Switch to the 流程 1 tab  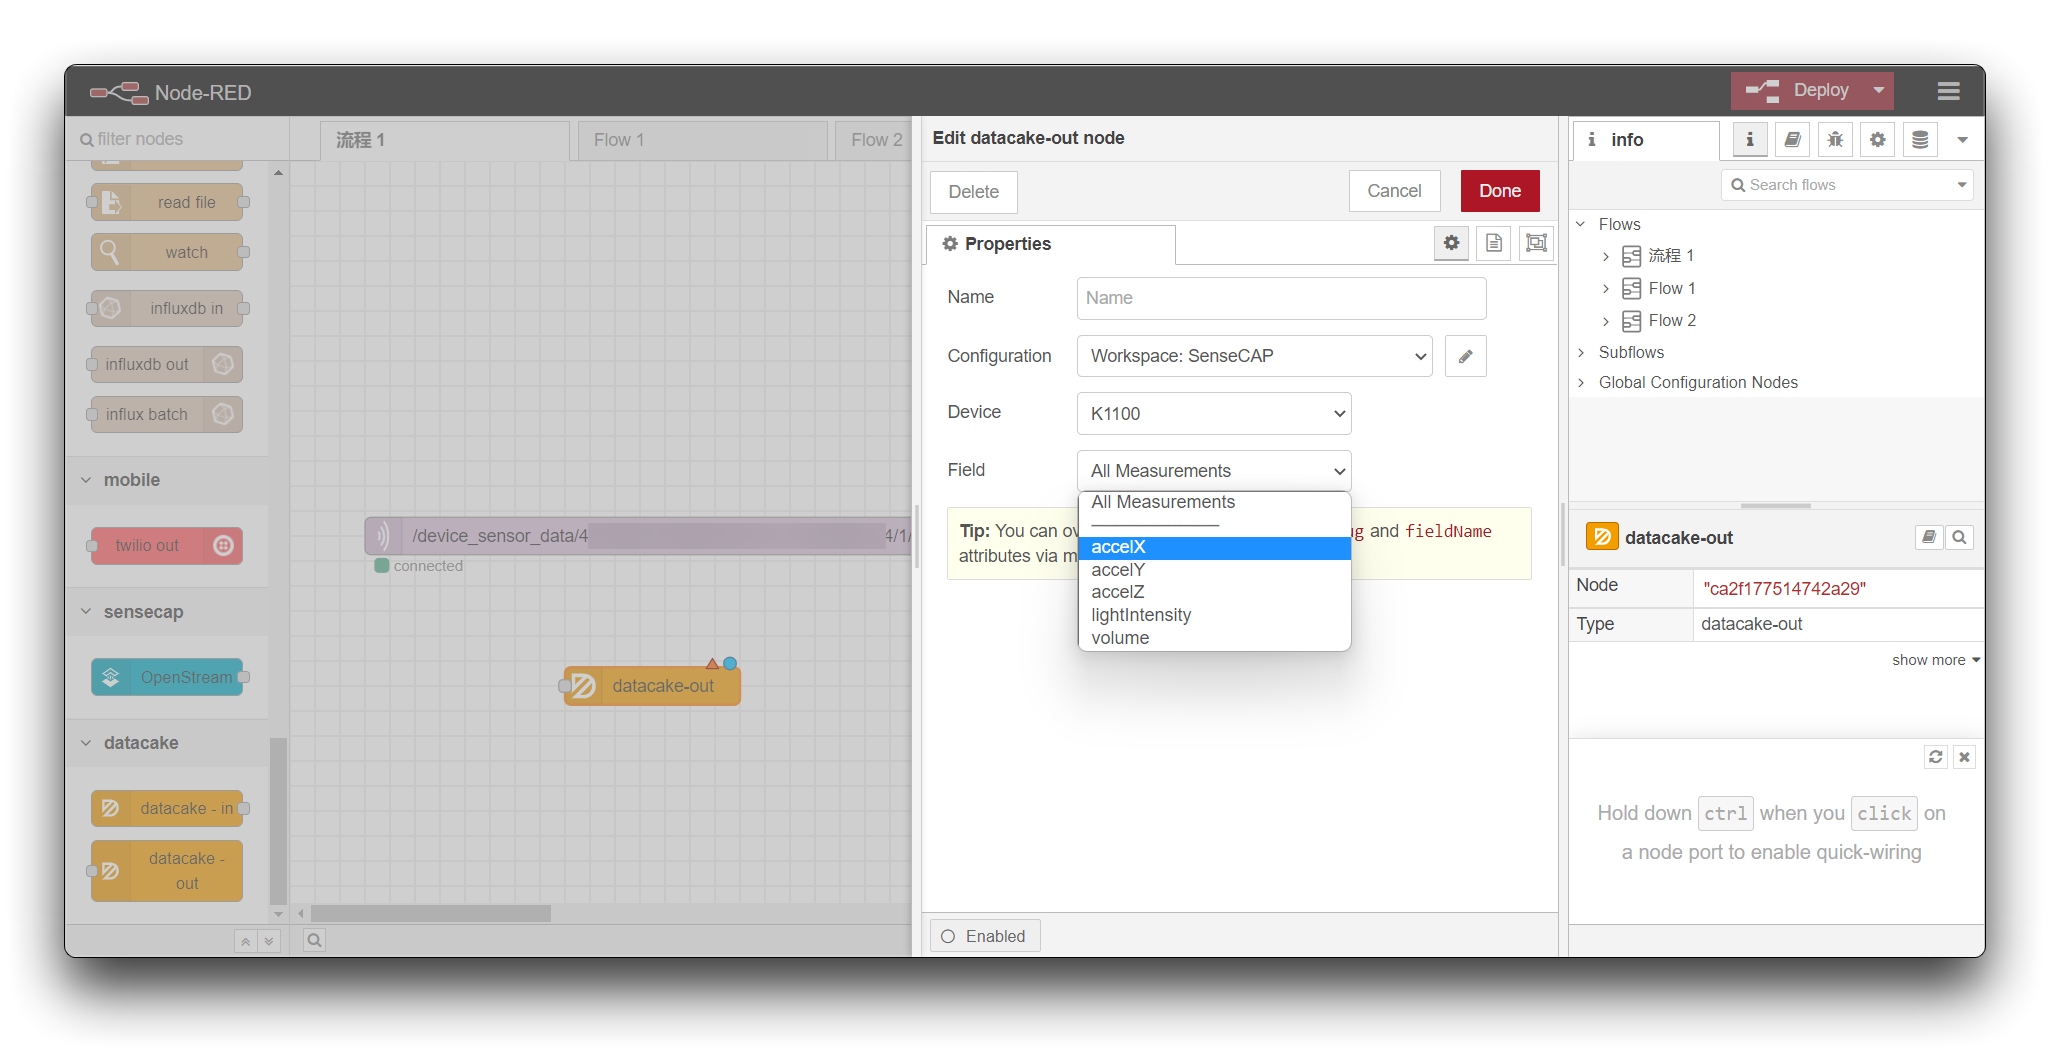pos(445,141)
